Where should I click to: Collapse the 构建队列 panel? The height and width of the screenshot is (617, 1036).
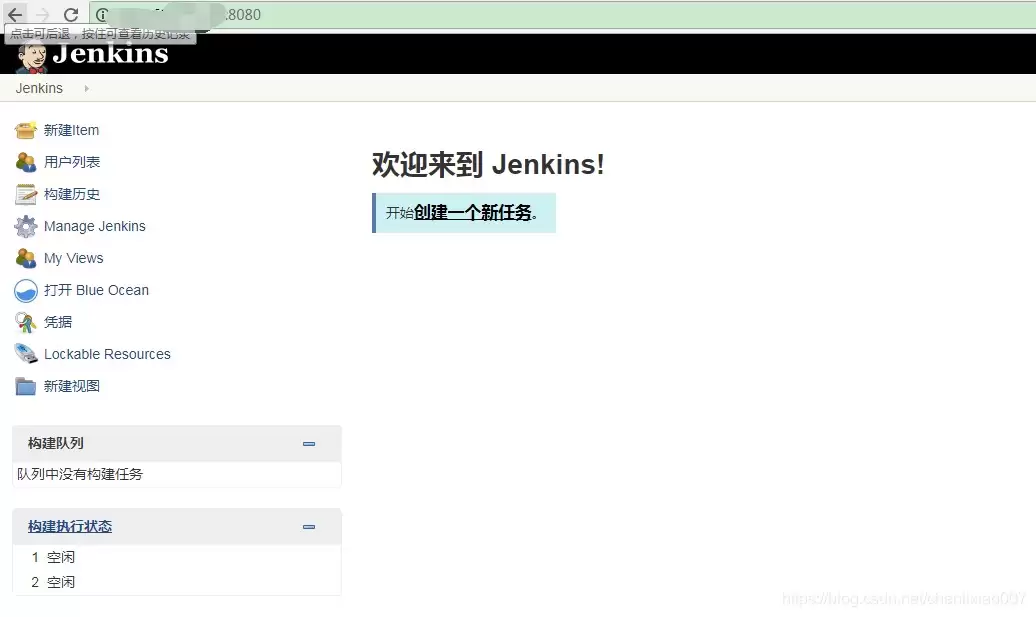[309, 444]
